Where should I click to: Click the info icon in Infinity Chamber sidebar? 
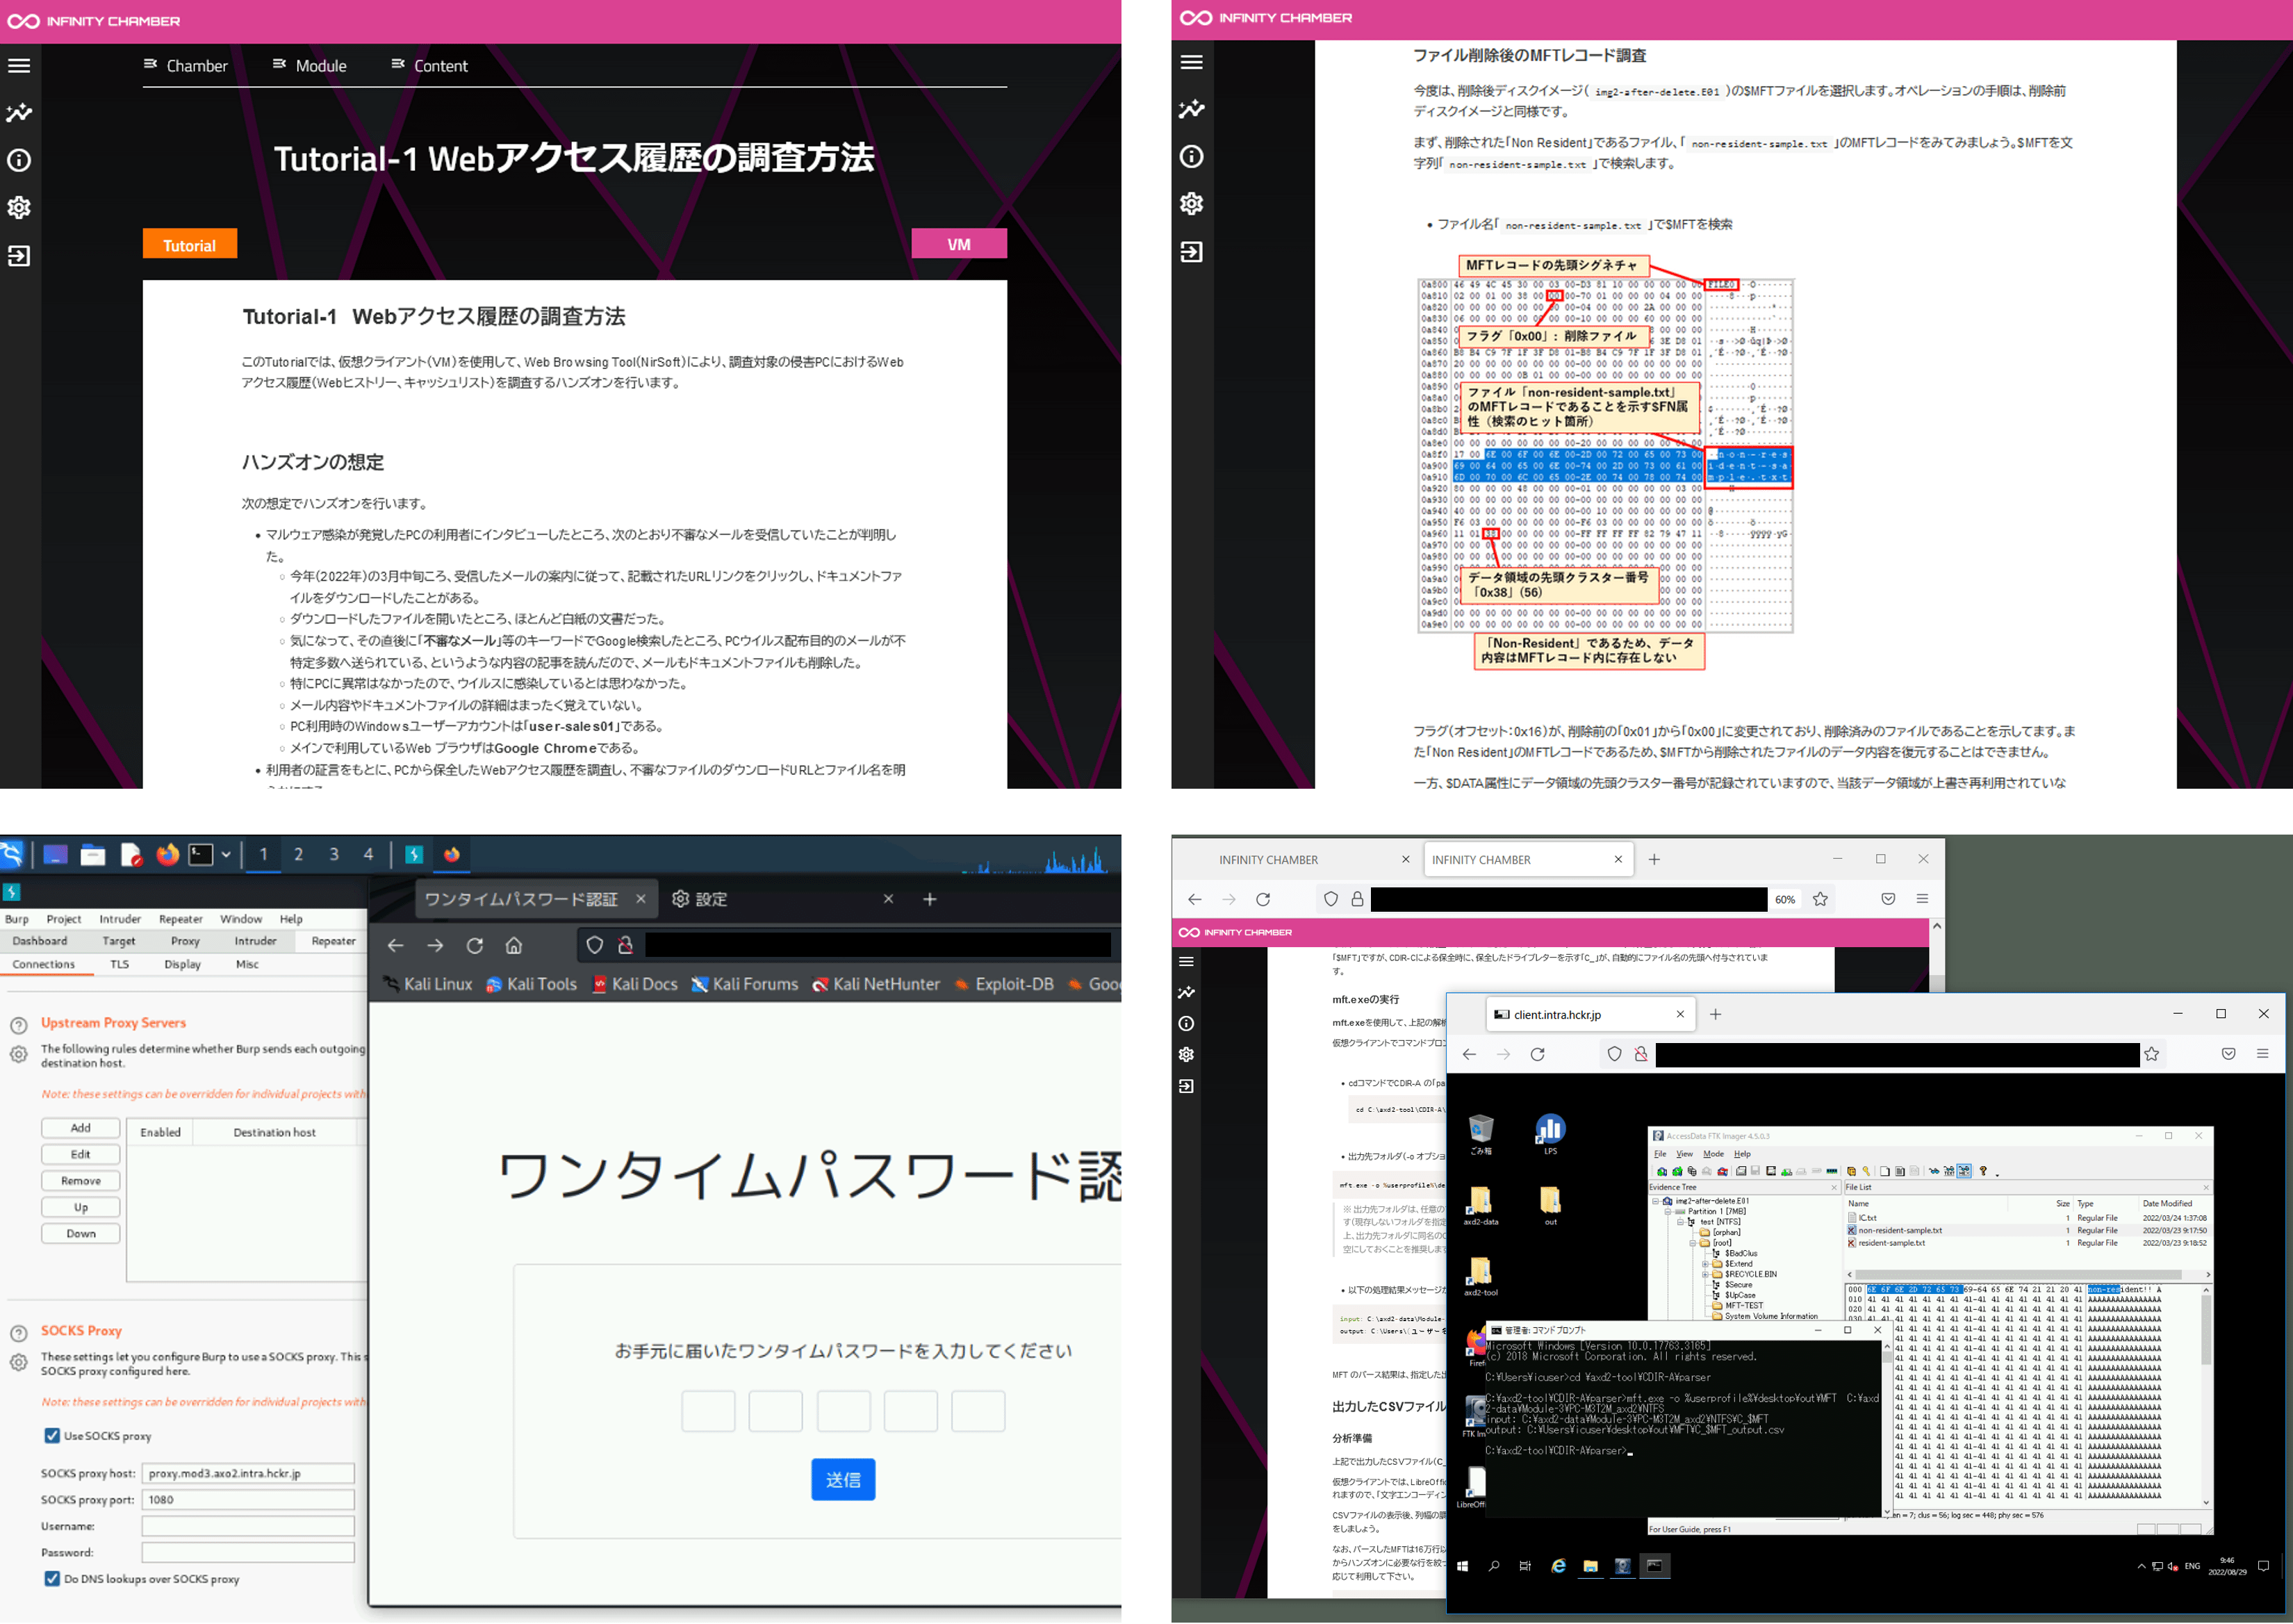pos(20,160)
